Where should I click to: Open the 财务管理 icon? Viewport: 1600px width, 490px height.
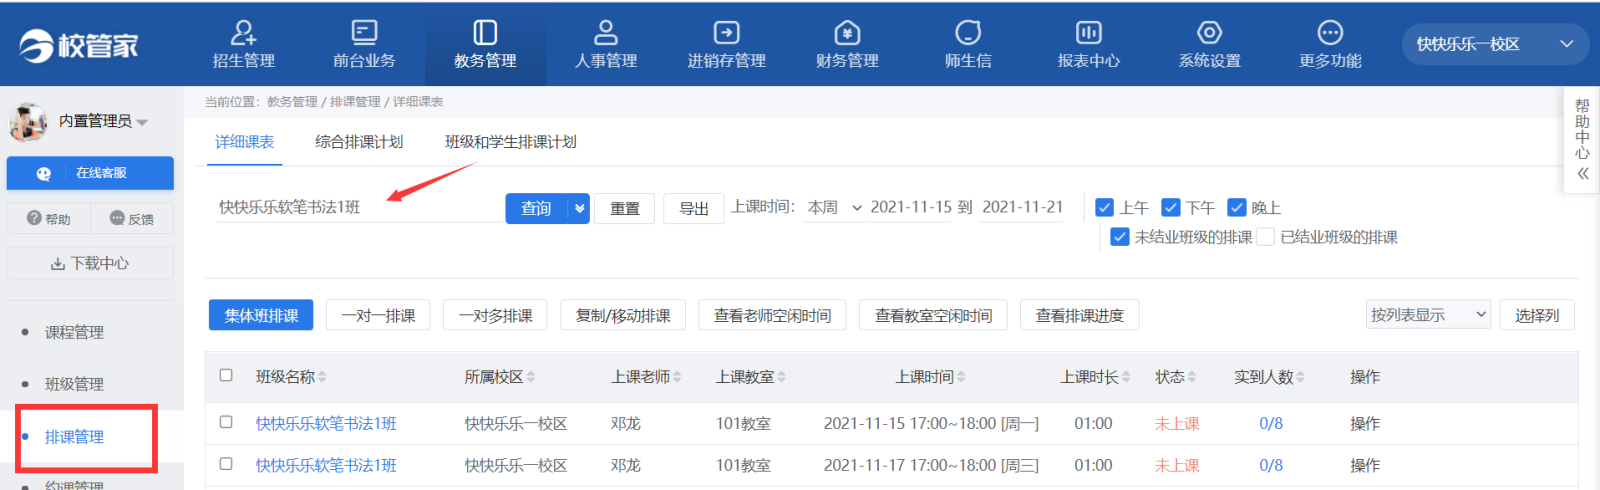(847, 33)
